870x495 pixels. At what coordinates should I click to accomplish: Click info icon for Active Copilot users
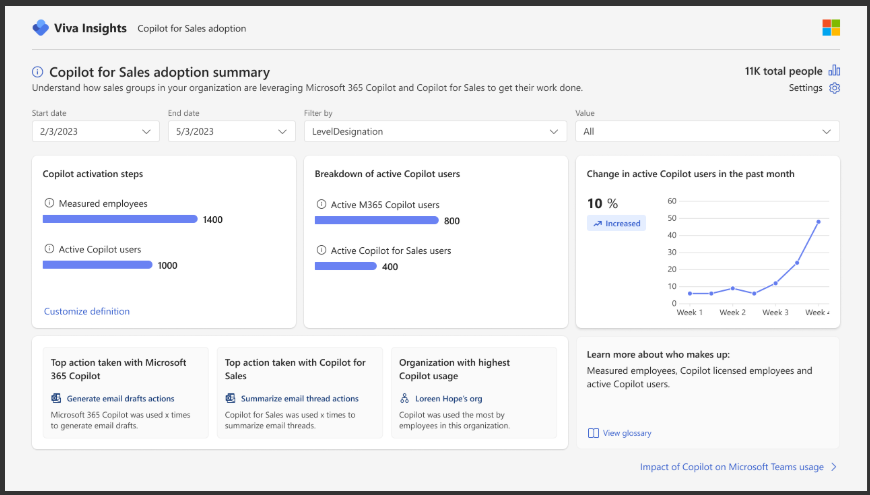(49, 249)
